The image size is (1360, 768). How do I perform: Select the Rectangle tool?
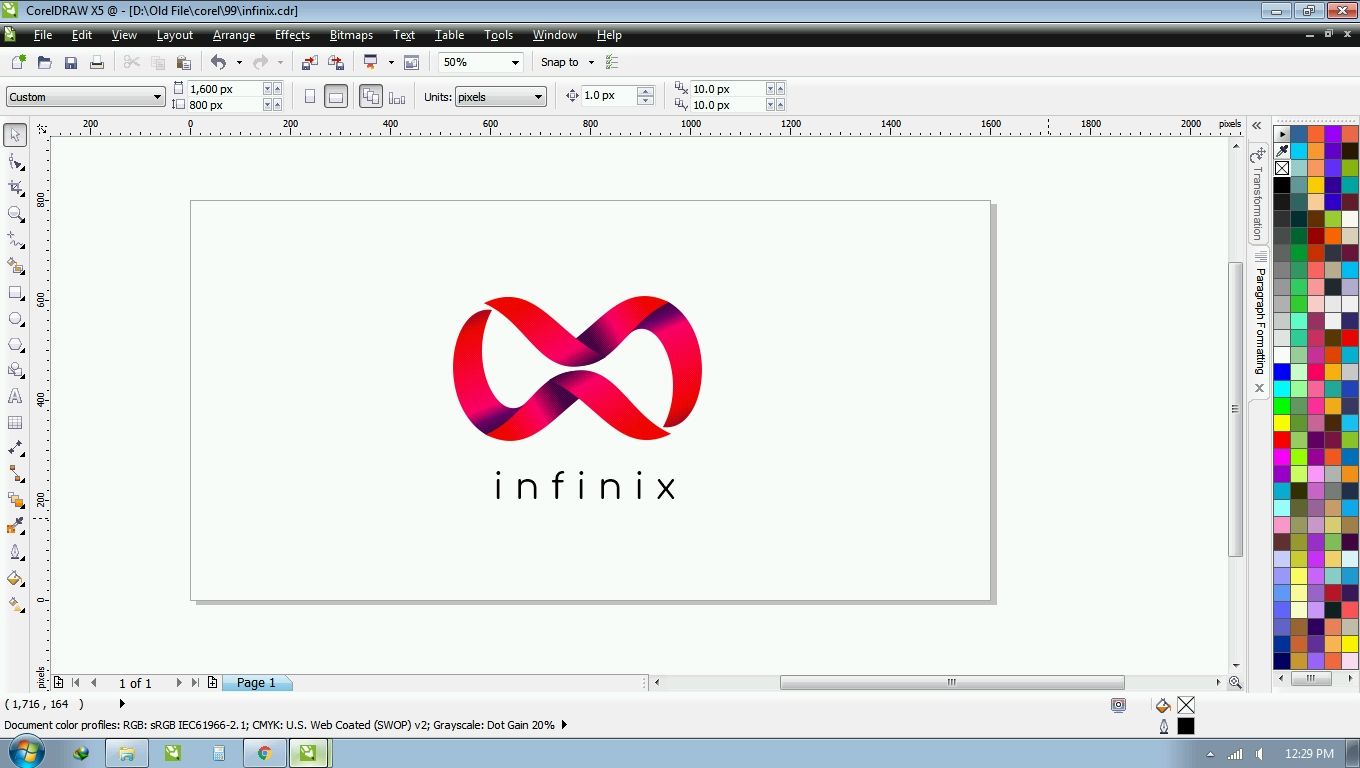pos(15,292)
